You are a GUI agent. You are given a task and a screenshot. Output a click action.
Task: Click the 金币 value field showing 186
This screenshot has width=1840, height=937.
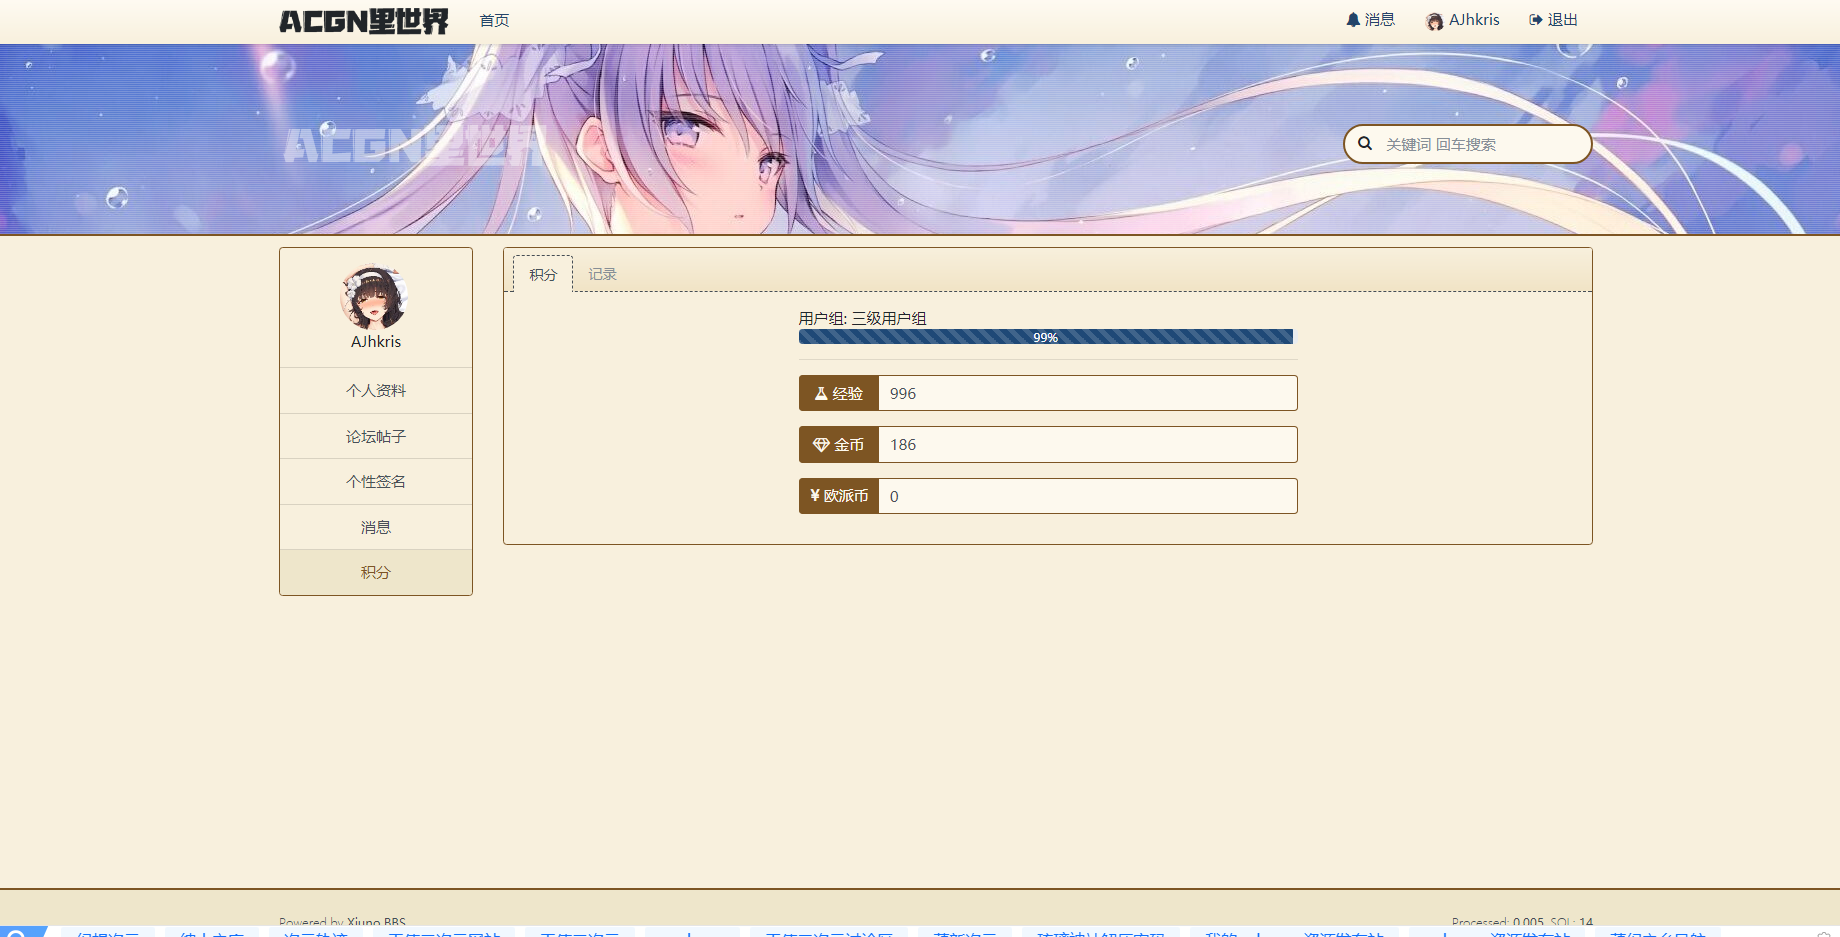(1088, 444)
